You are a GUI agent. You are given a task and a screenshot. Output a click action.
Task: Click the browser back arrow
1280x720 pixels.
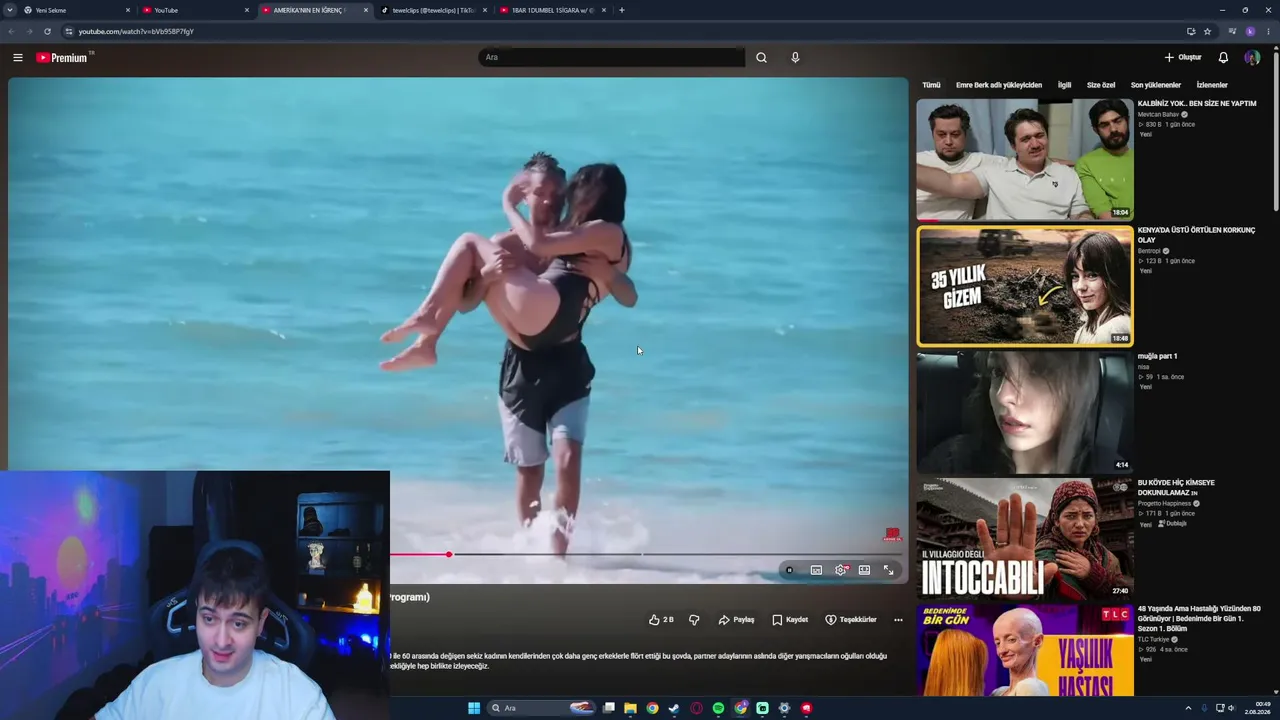(12, 31)
